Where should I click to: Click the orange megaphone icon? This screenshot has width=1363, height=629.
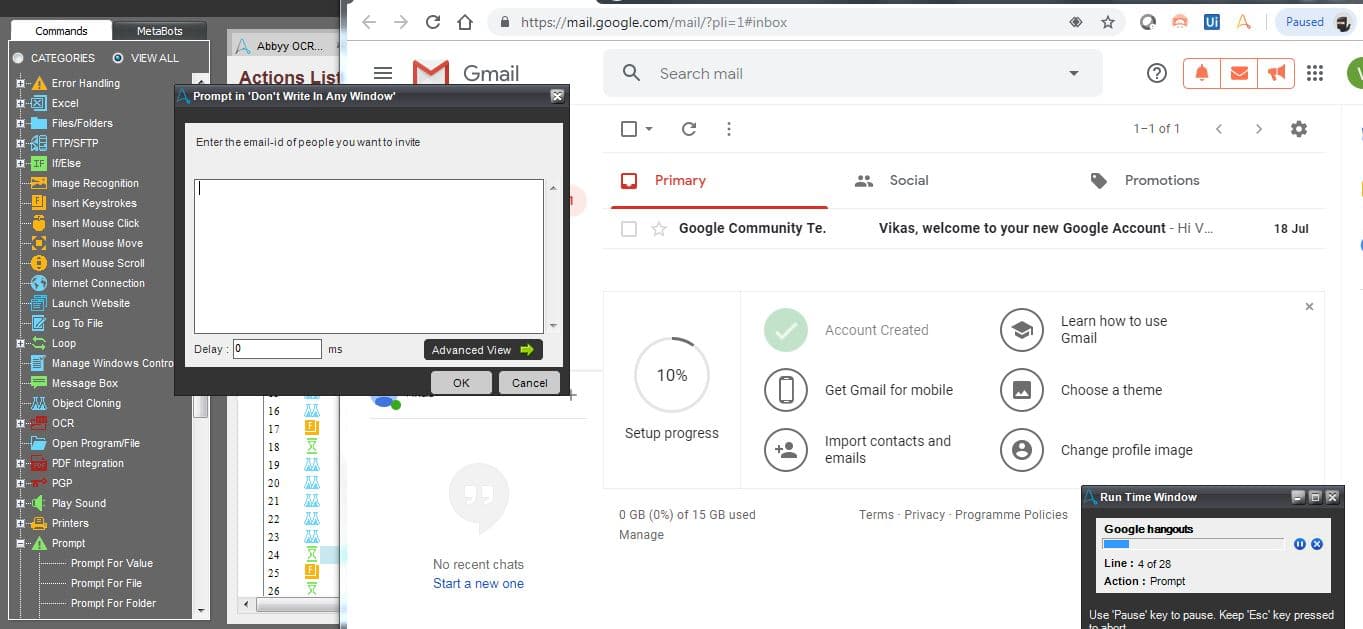[x=1276, y=73]
